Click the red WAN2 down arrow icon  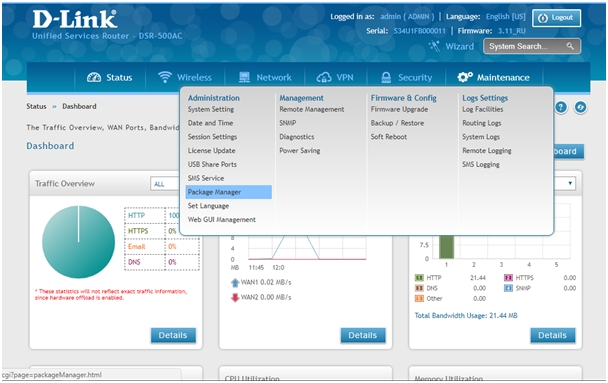235,297
